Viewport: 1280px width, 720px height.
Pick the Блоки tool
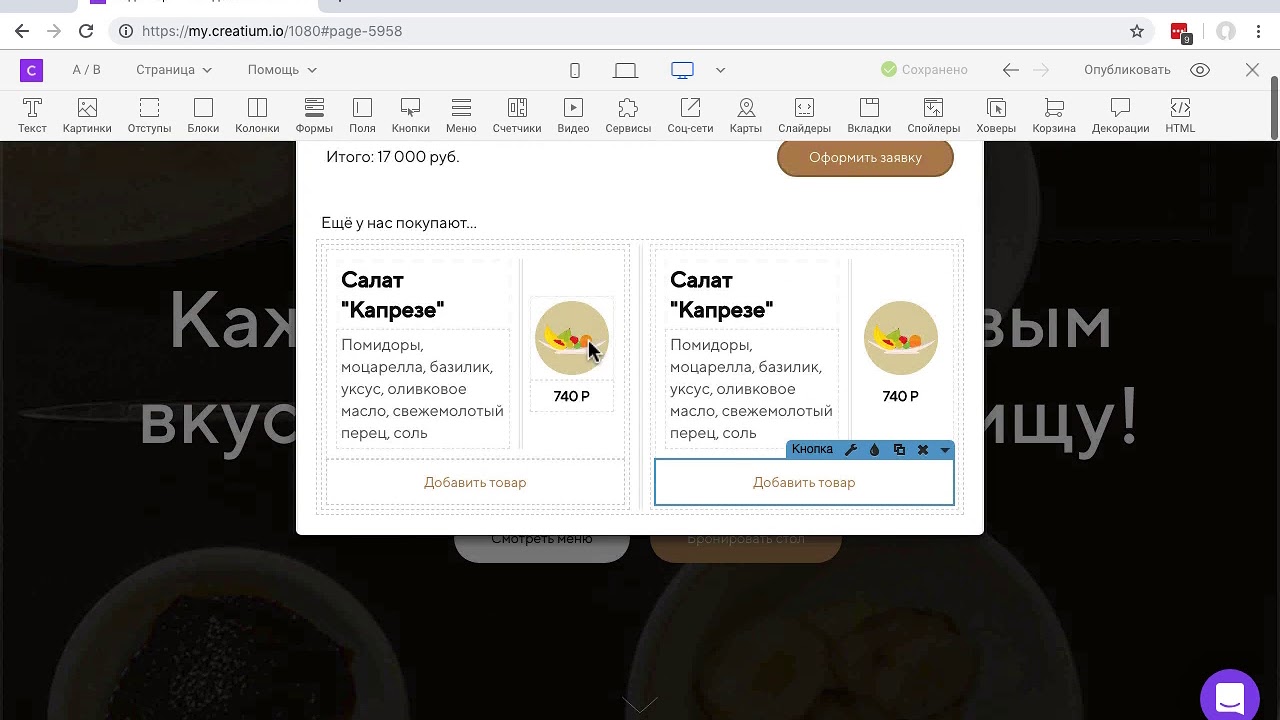click(x=203, y=115)
